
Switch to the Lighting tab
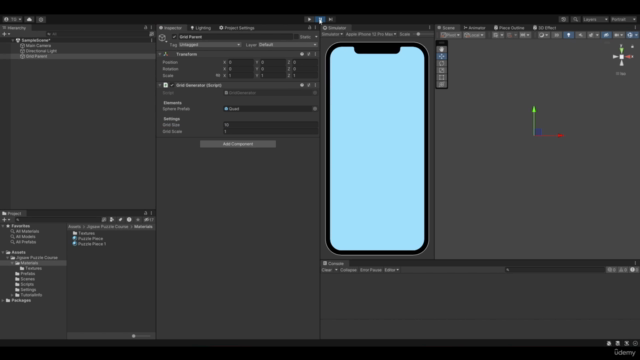coord(200,28)
